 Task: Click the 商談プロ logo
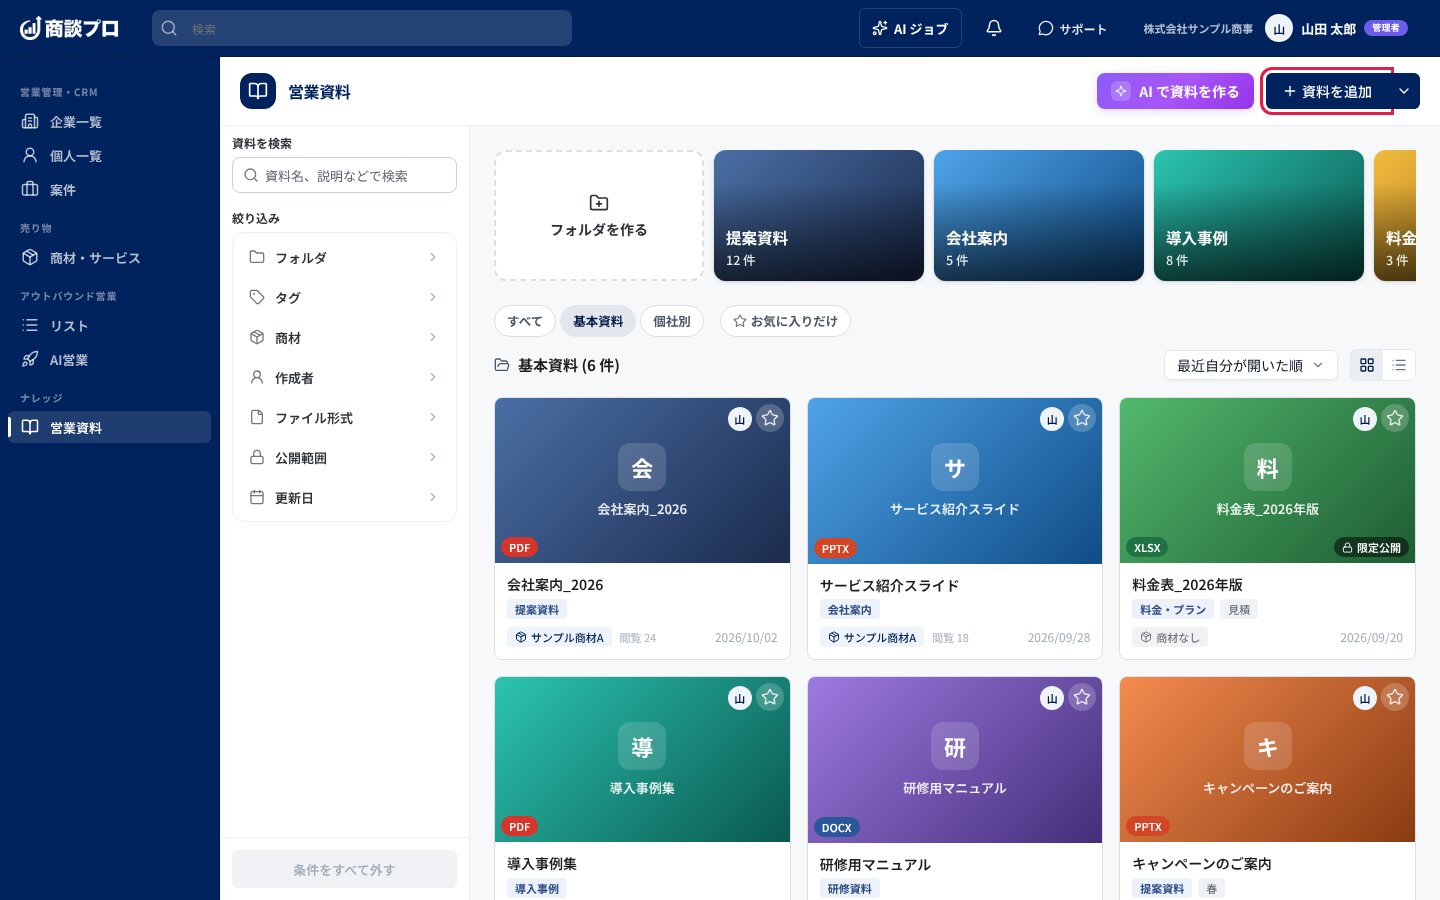coord(69,28)
